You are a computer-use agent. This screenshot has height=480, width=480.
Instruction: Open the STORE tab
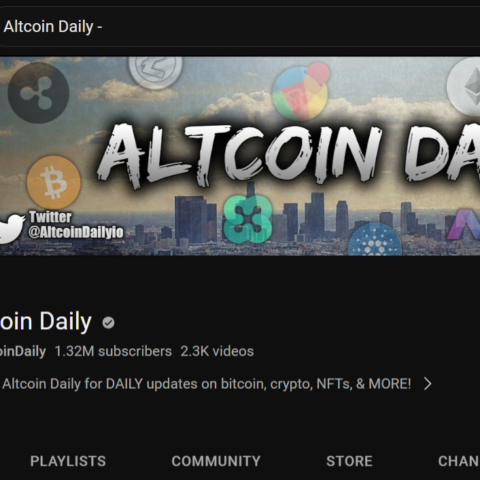[349, 461]
